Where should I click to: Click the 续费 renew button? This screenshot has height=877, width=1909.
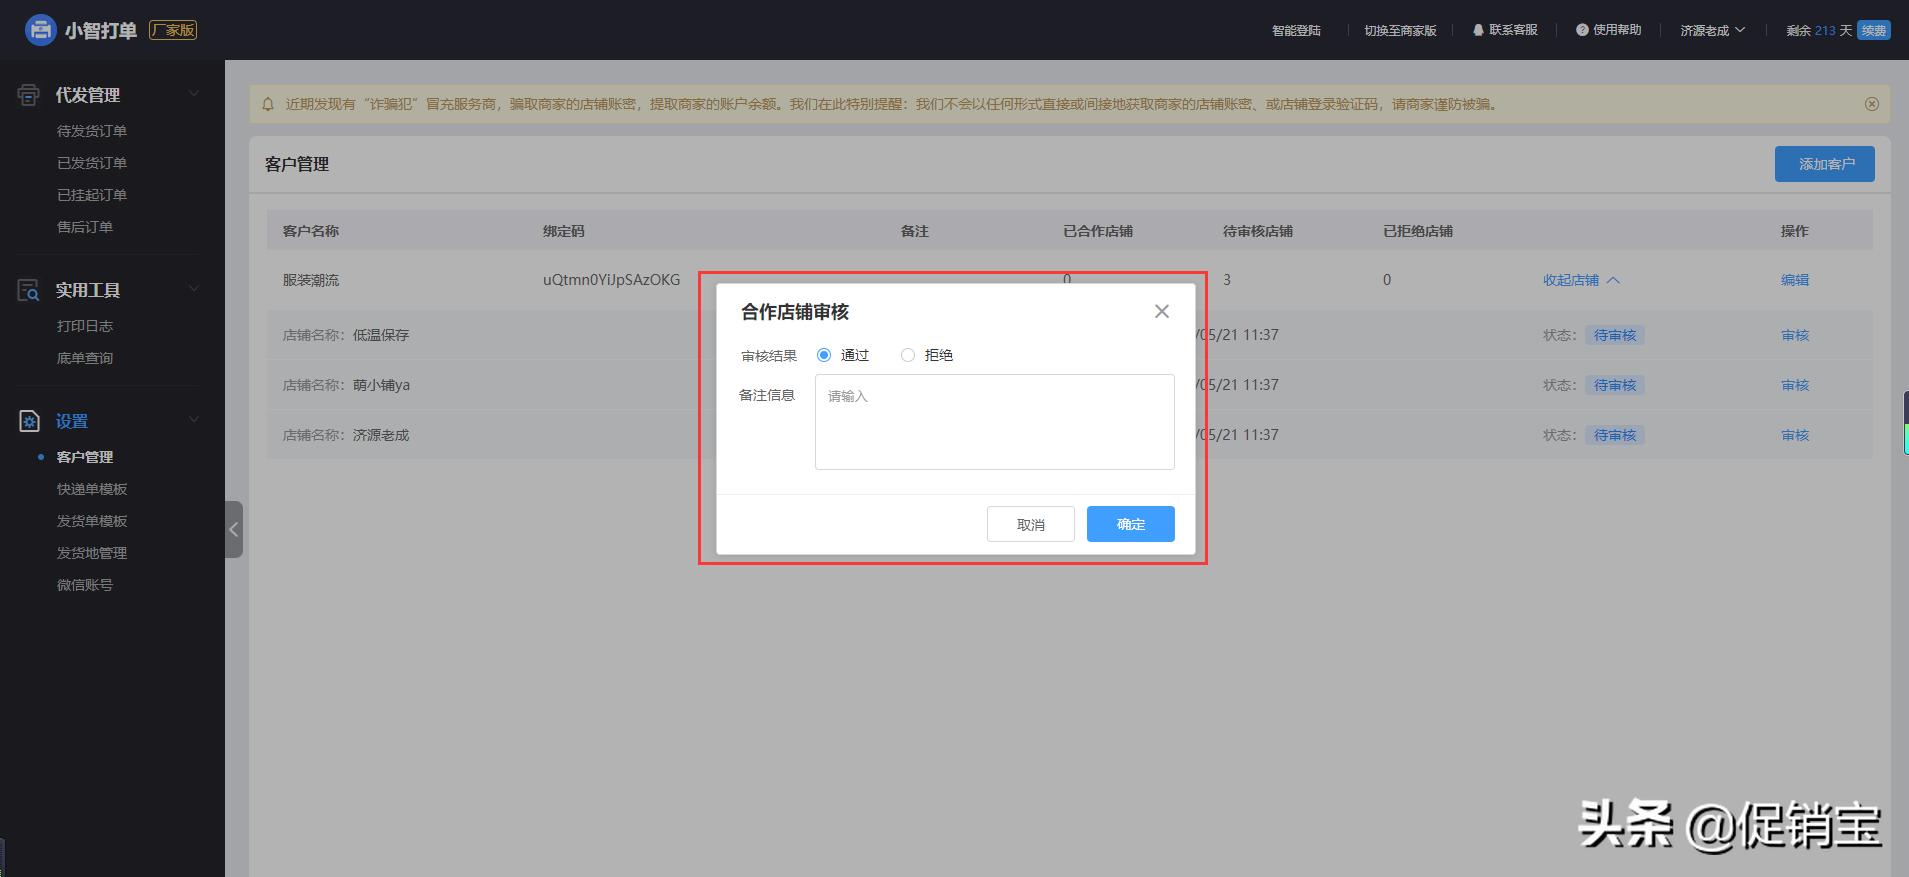coord(1874,30)
